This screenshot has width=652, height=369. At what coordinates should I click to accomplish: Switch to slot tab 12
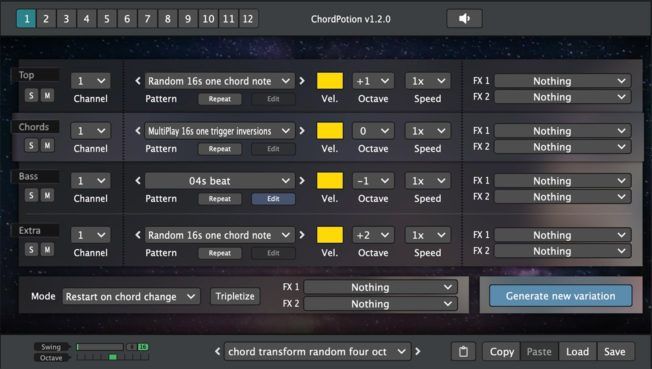point(248,19)
